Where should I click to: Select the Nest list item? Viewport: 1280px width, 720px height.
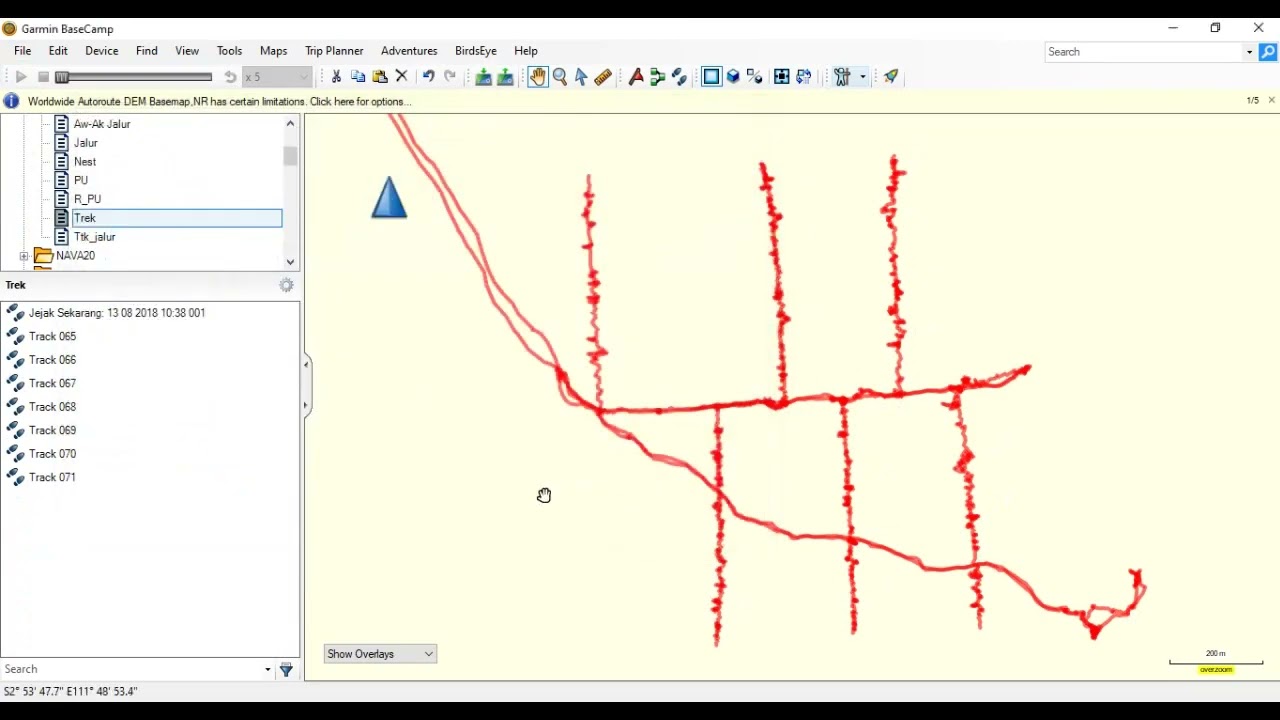pyautogui.click(x=85, y=162)
